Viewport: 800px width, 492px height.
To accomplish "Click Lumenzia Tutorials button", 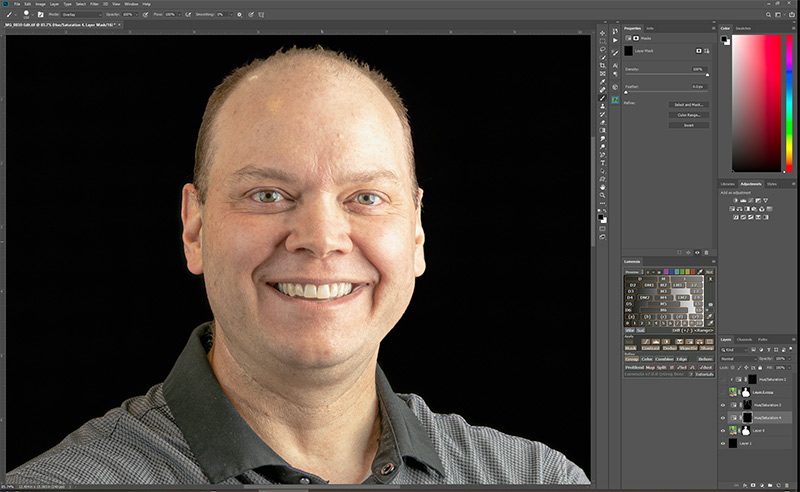I will pos(705,374).
